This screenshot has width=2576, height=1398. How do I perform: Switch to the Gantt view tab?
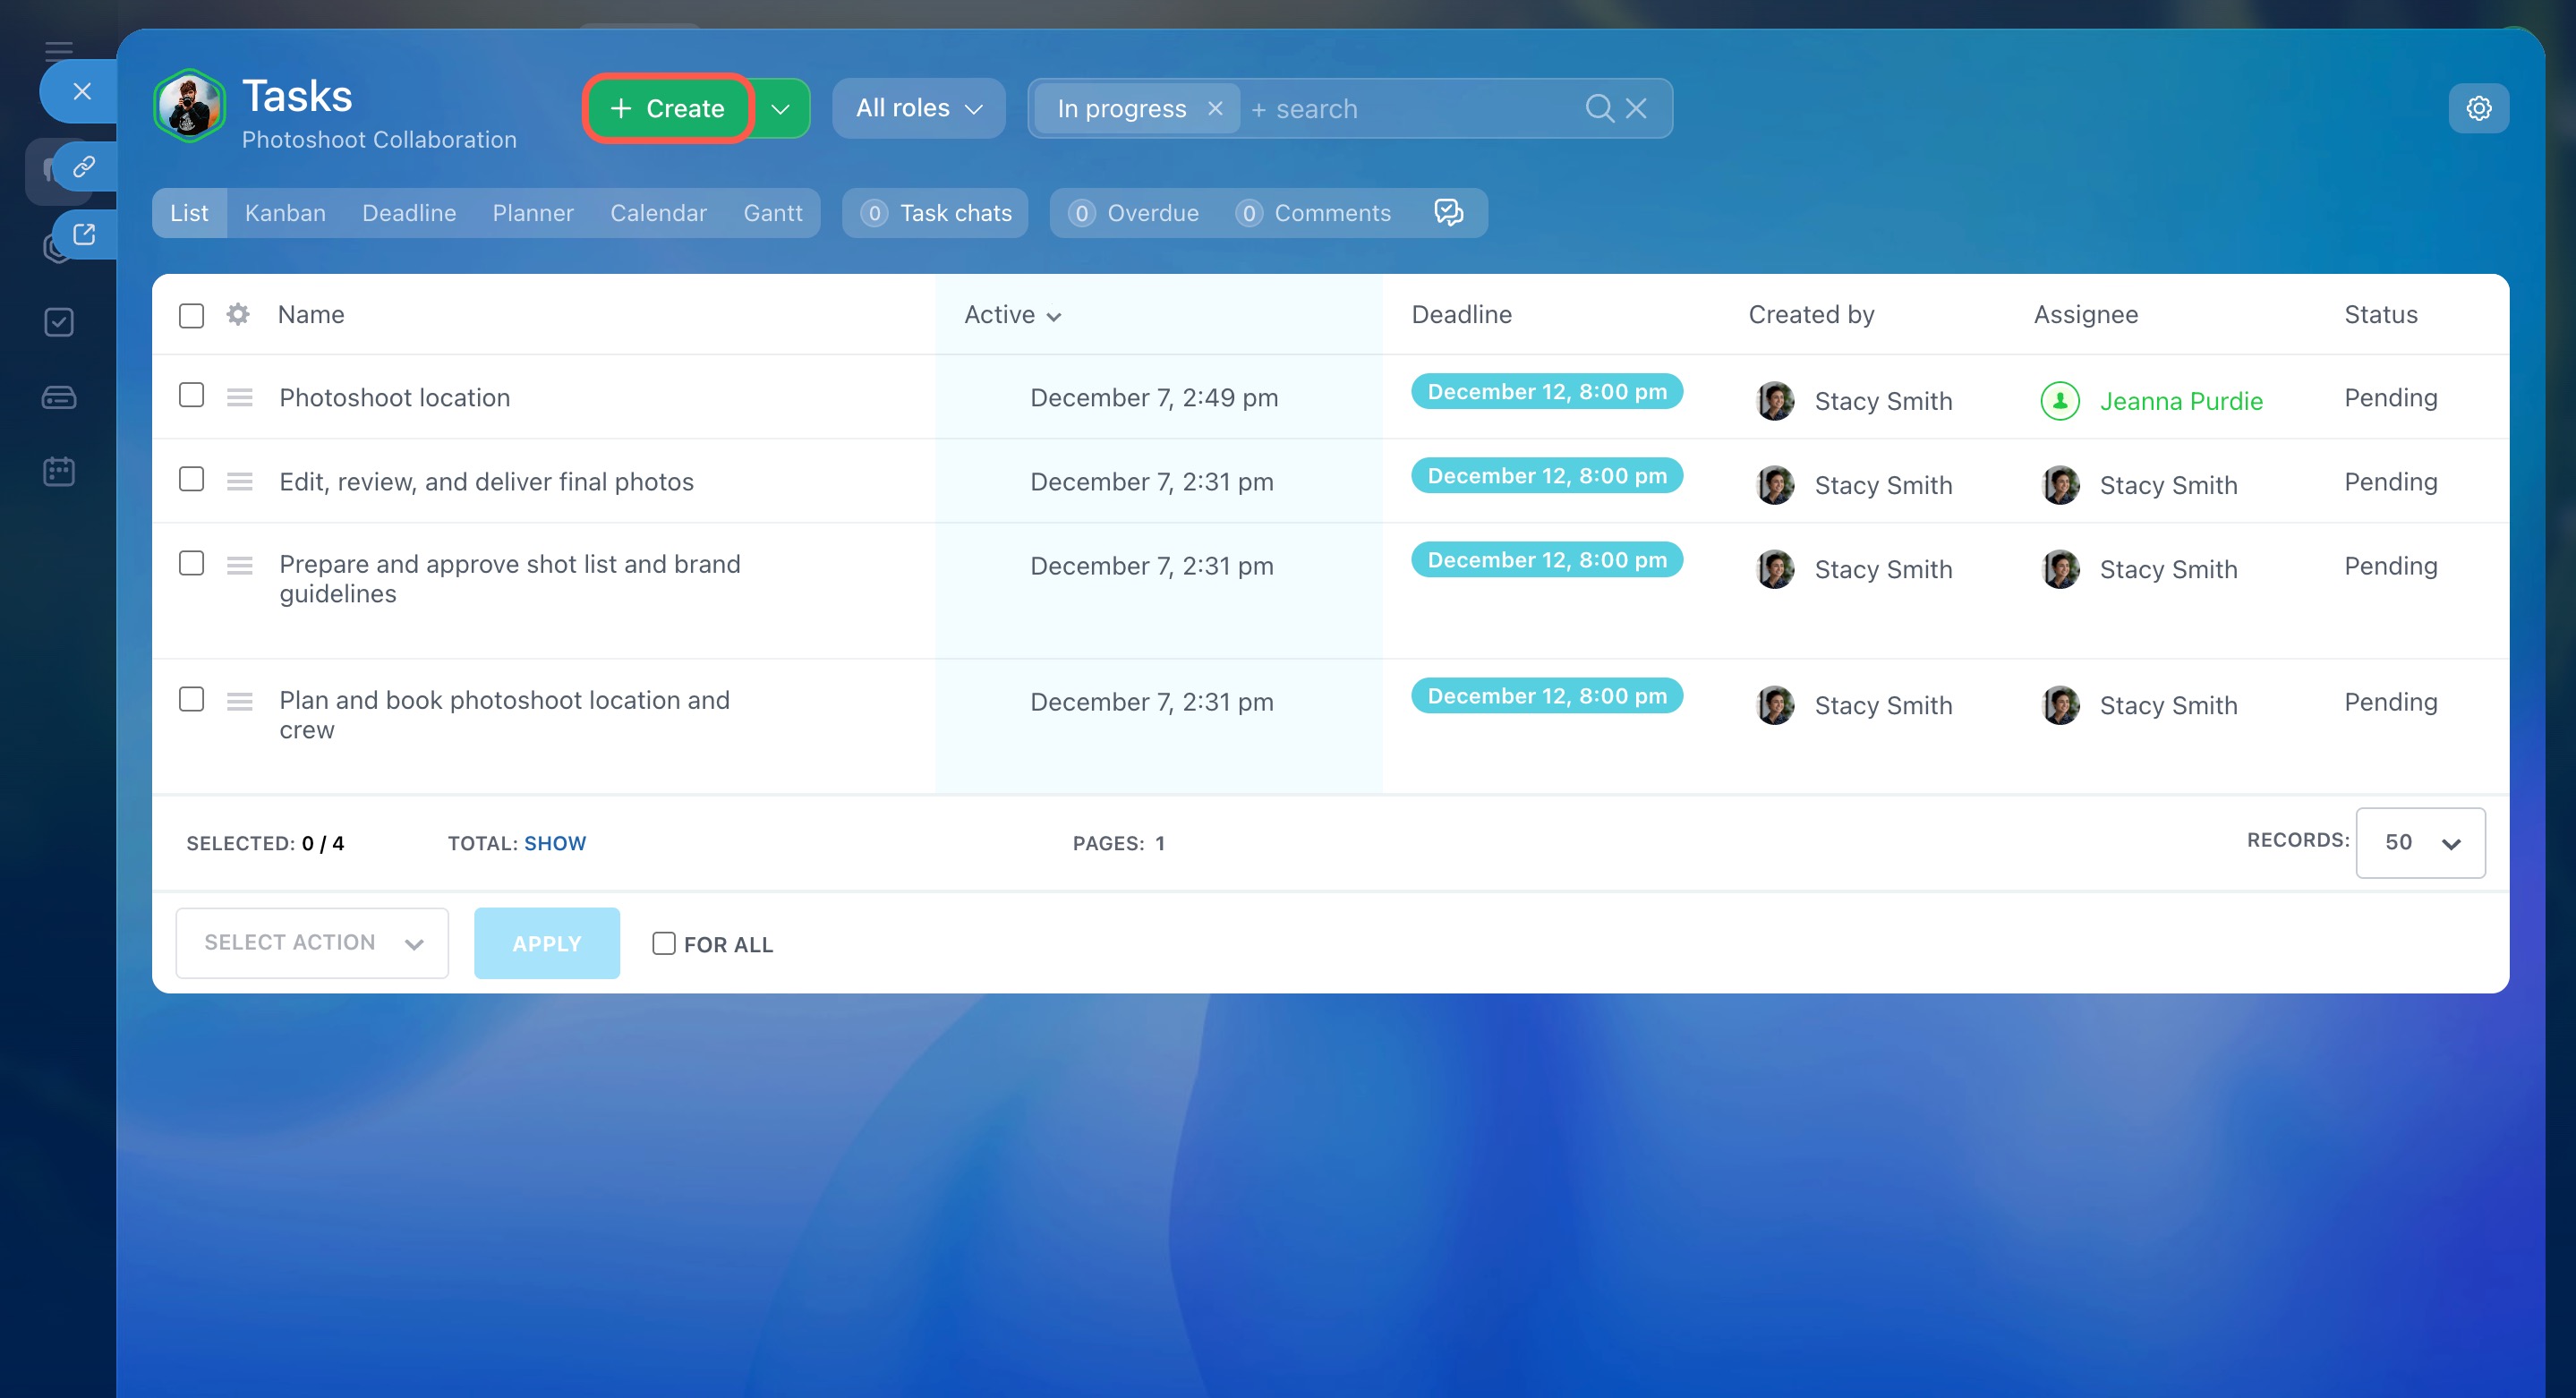click(x=772, y=213)
